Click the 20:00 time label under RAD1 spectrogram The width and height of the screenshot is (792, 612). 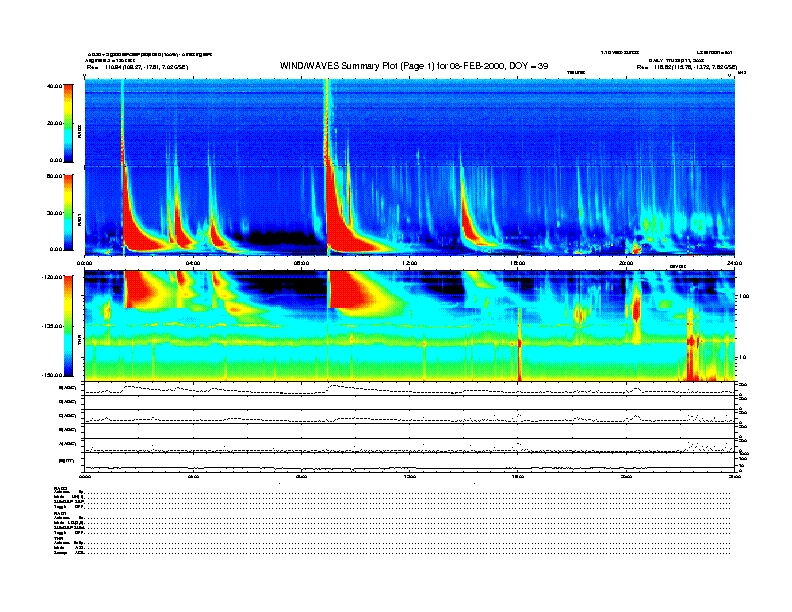[626, 263]
